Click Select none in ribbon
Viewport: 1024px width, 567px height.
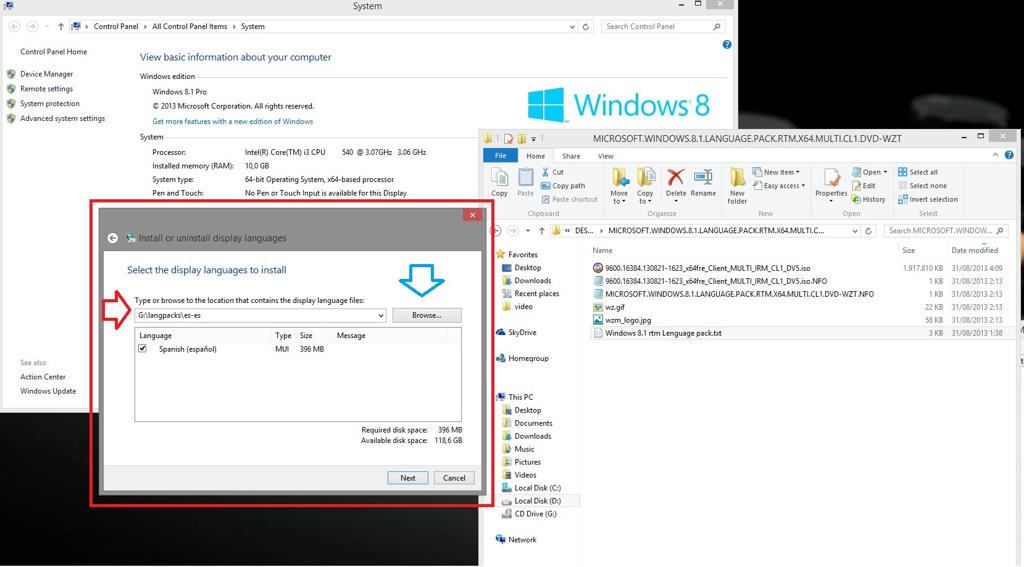pos(922,186)
